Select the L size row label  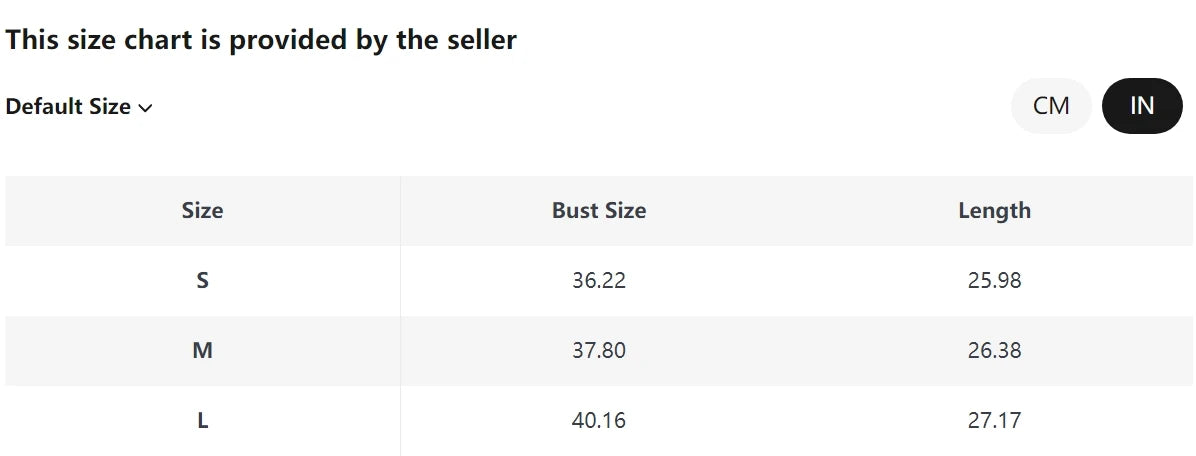(x=202, y=421)
